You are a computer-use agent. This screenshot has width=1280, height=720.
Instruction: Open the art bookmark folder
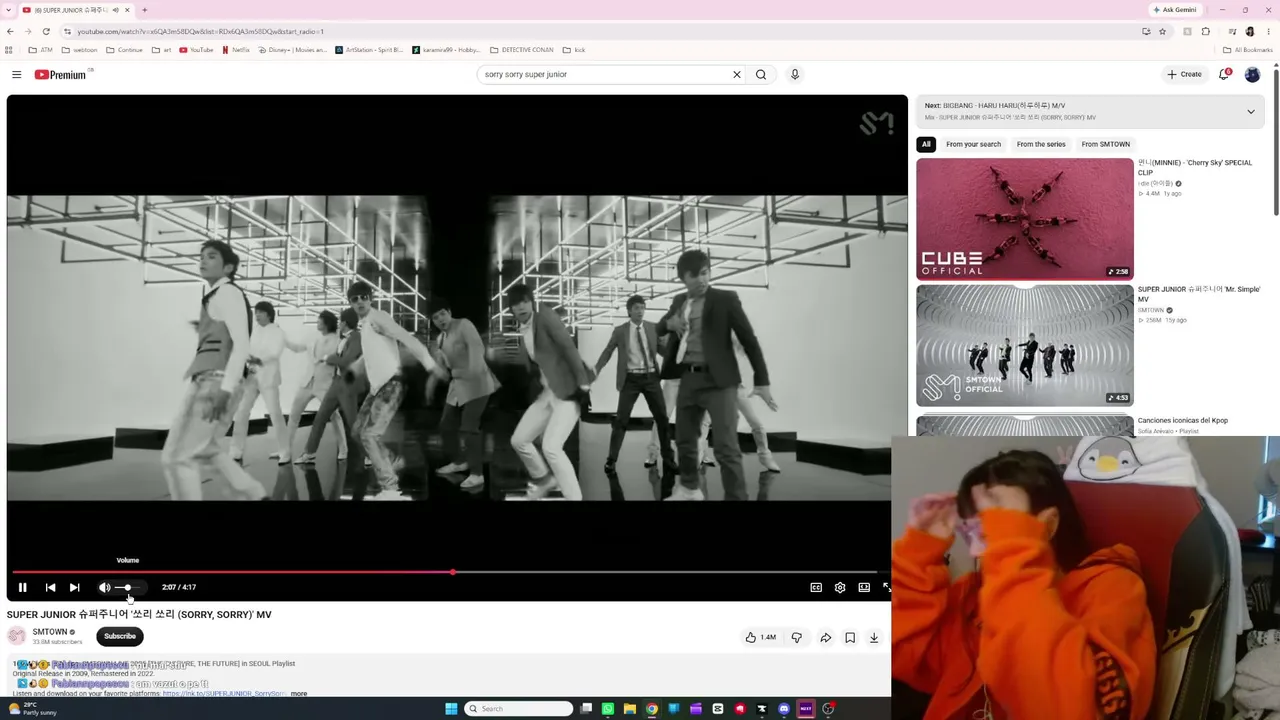(161, 50)
